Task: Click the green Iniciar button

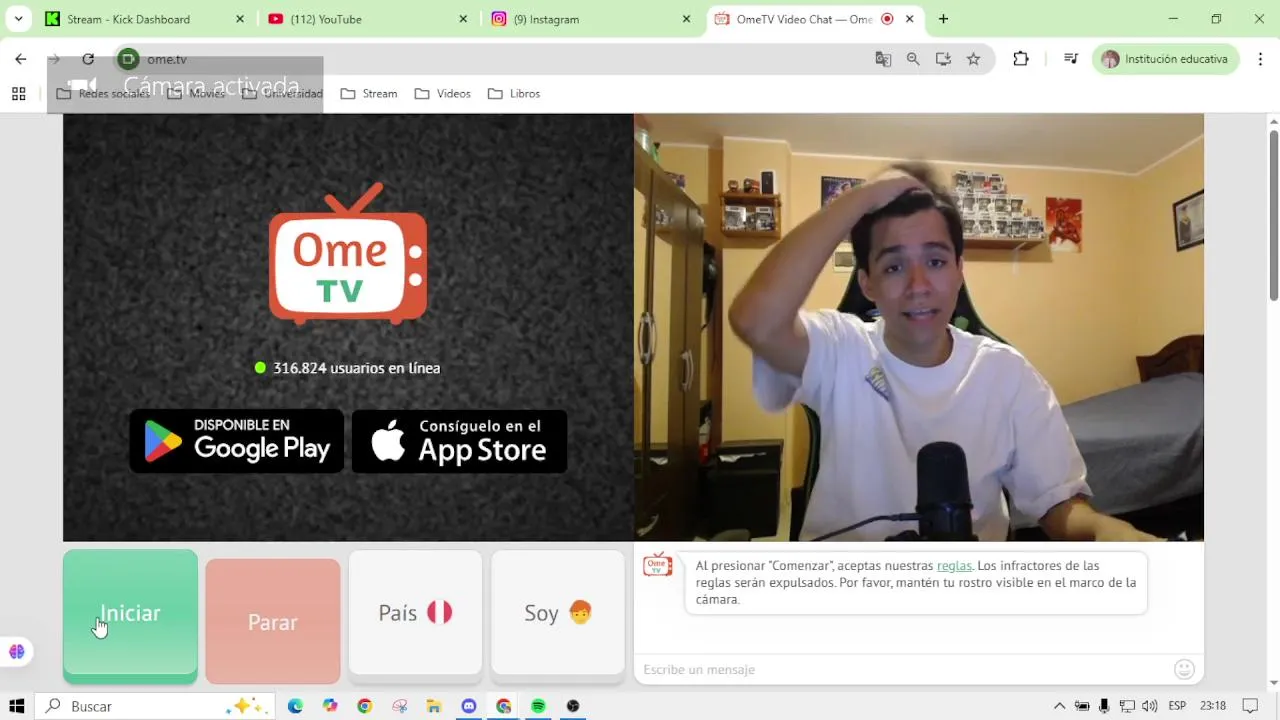Action: [x=130, y=616]
